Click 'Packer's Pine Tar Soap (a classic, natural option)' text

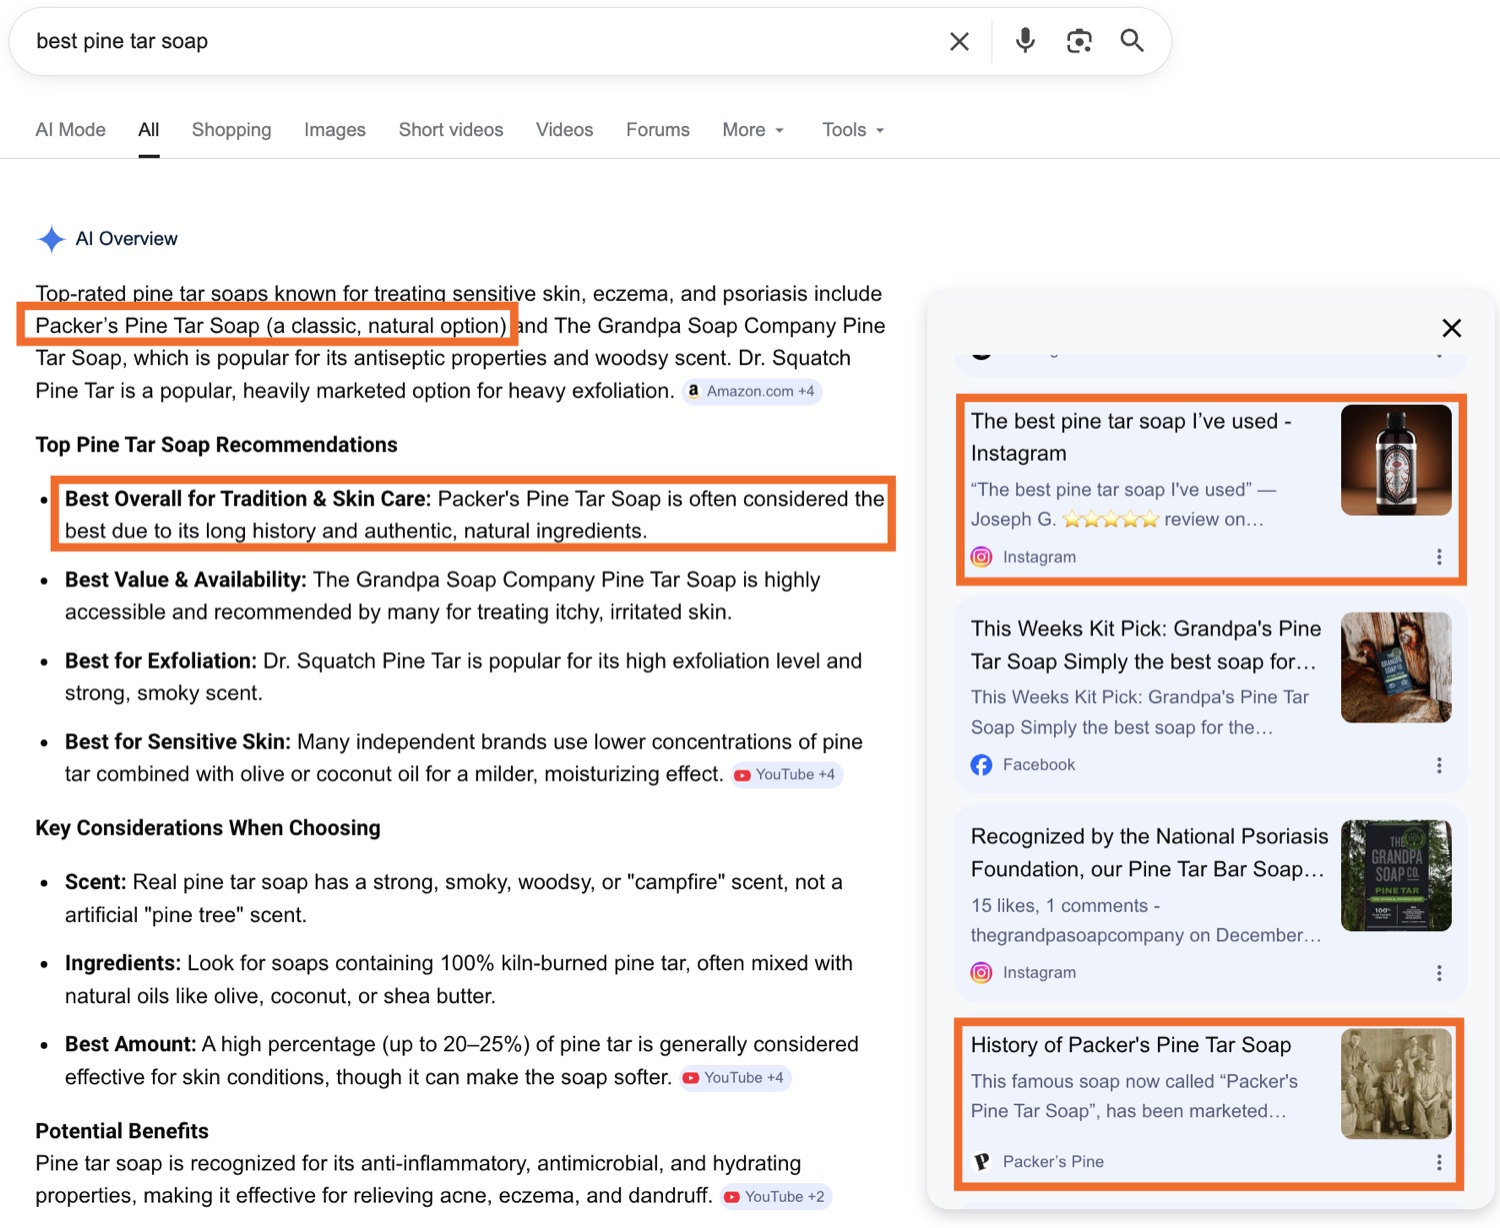point(271,326)
